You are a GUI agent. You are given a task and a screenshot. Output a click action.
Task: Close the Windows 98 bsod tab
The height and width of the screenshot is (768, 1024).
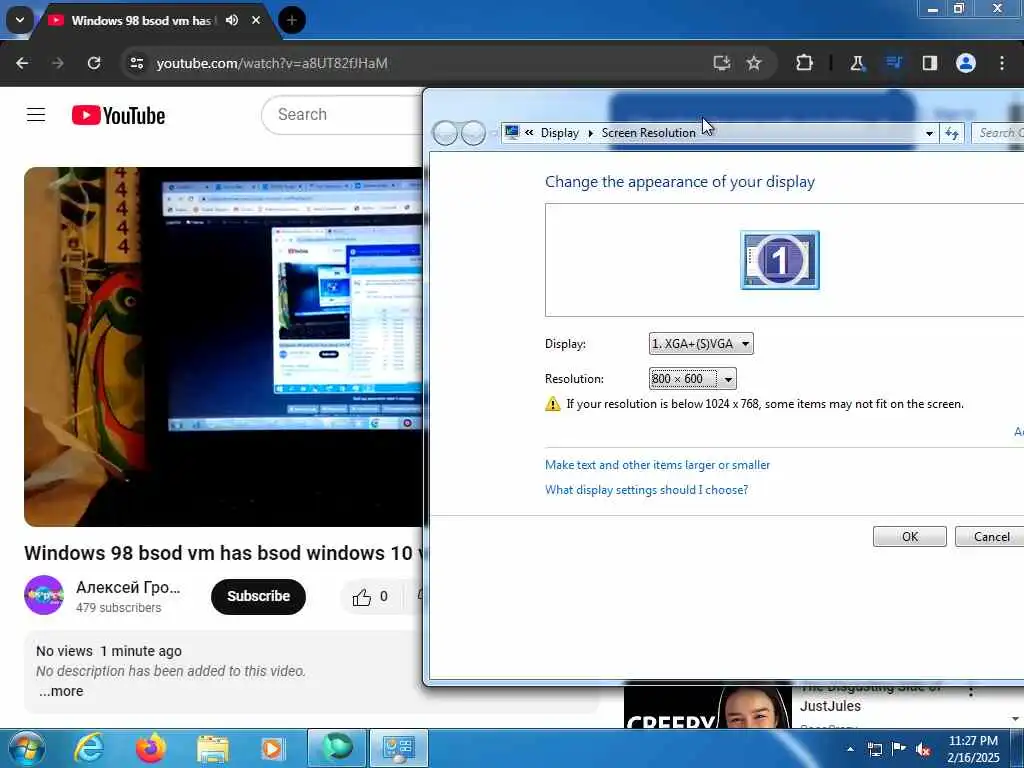point(256,20)
